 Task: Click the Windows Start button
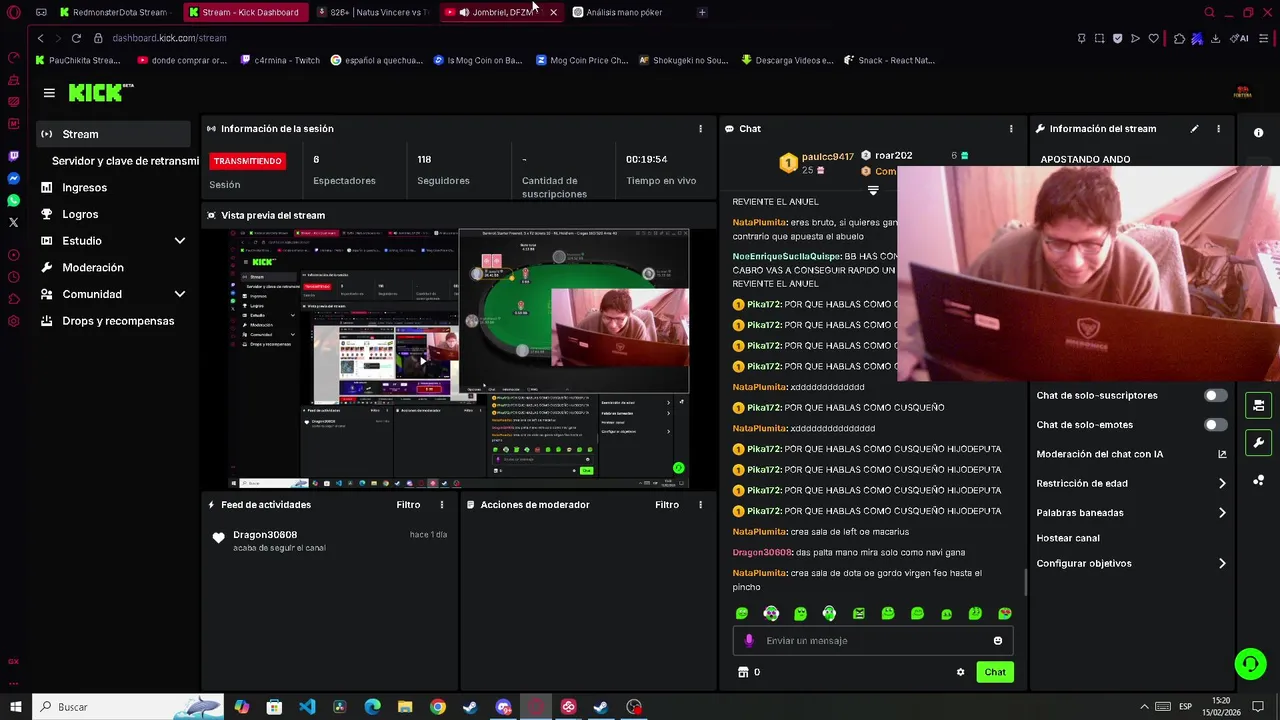tap(15, 707)
